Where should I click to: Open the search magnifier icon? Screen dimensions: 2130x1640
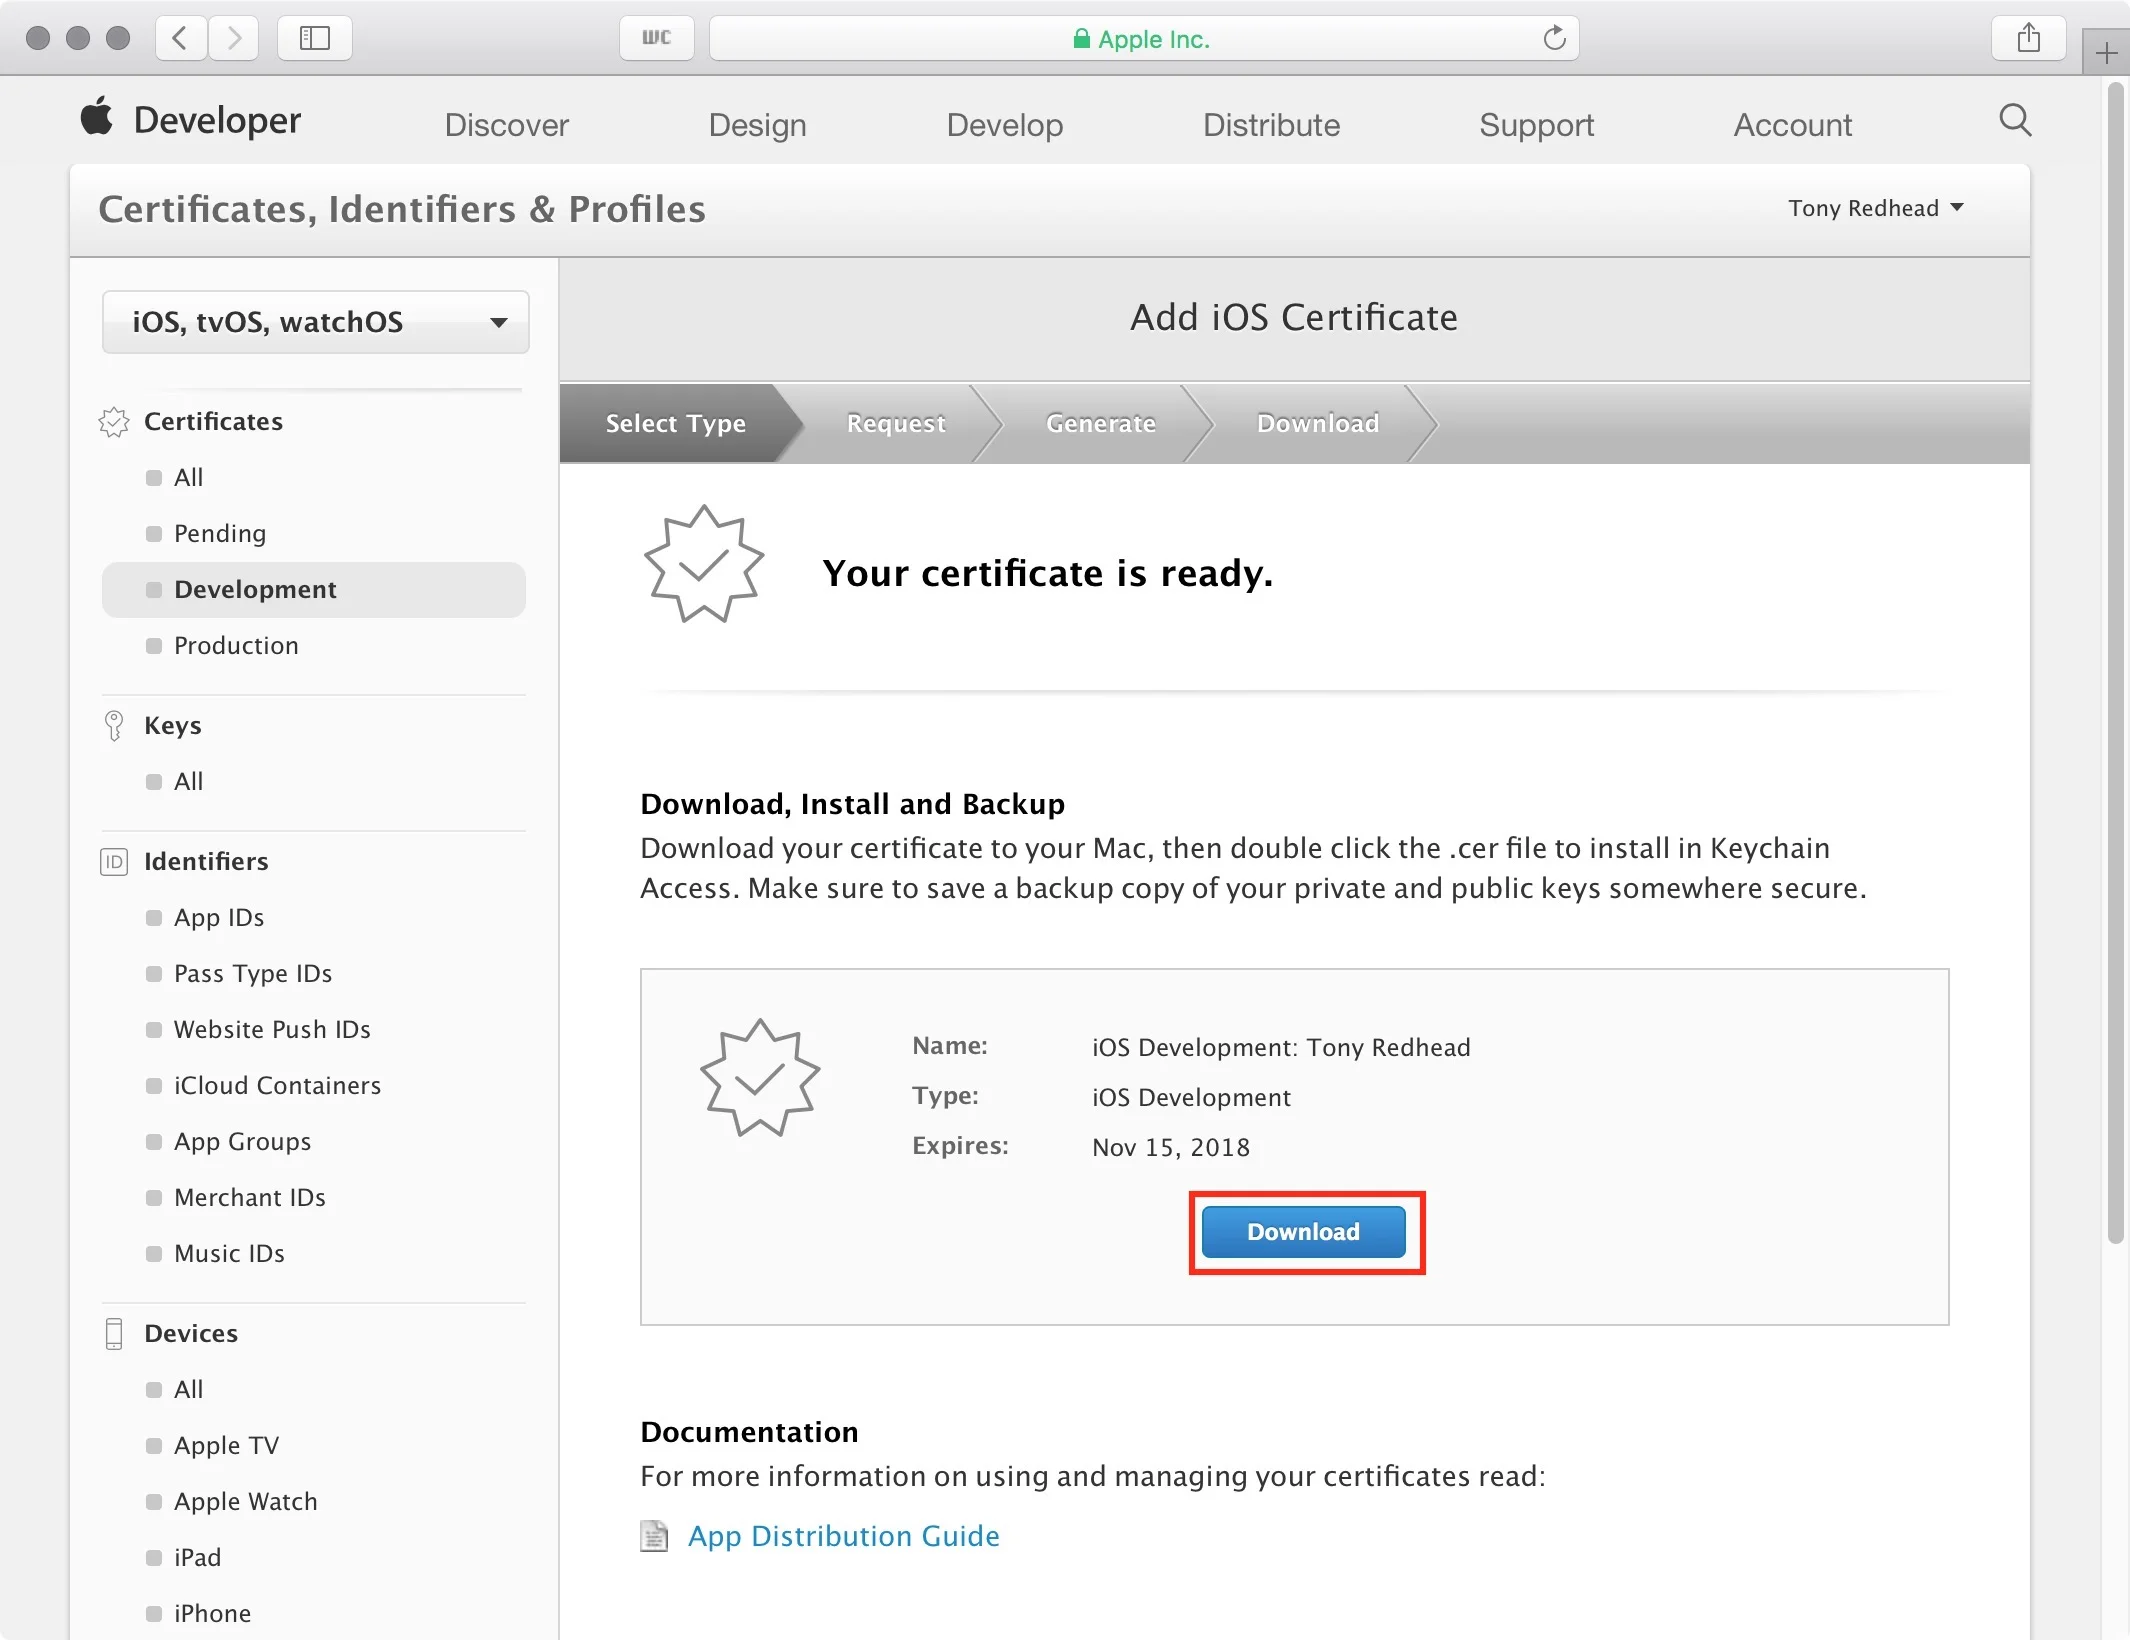[2014, 120]
